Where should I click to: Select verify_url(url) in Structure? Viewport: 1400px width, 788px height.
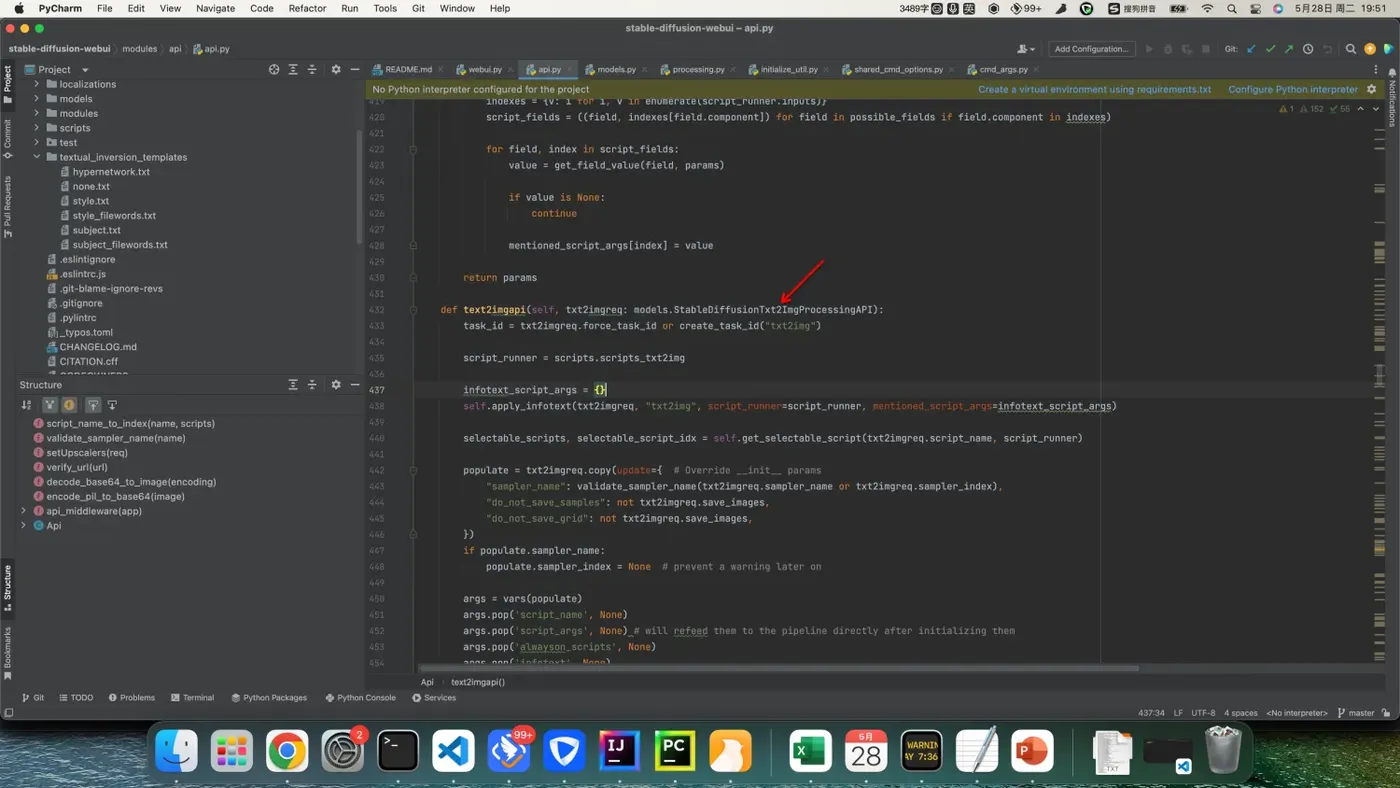(x=77, y=467)
